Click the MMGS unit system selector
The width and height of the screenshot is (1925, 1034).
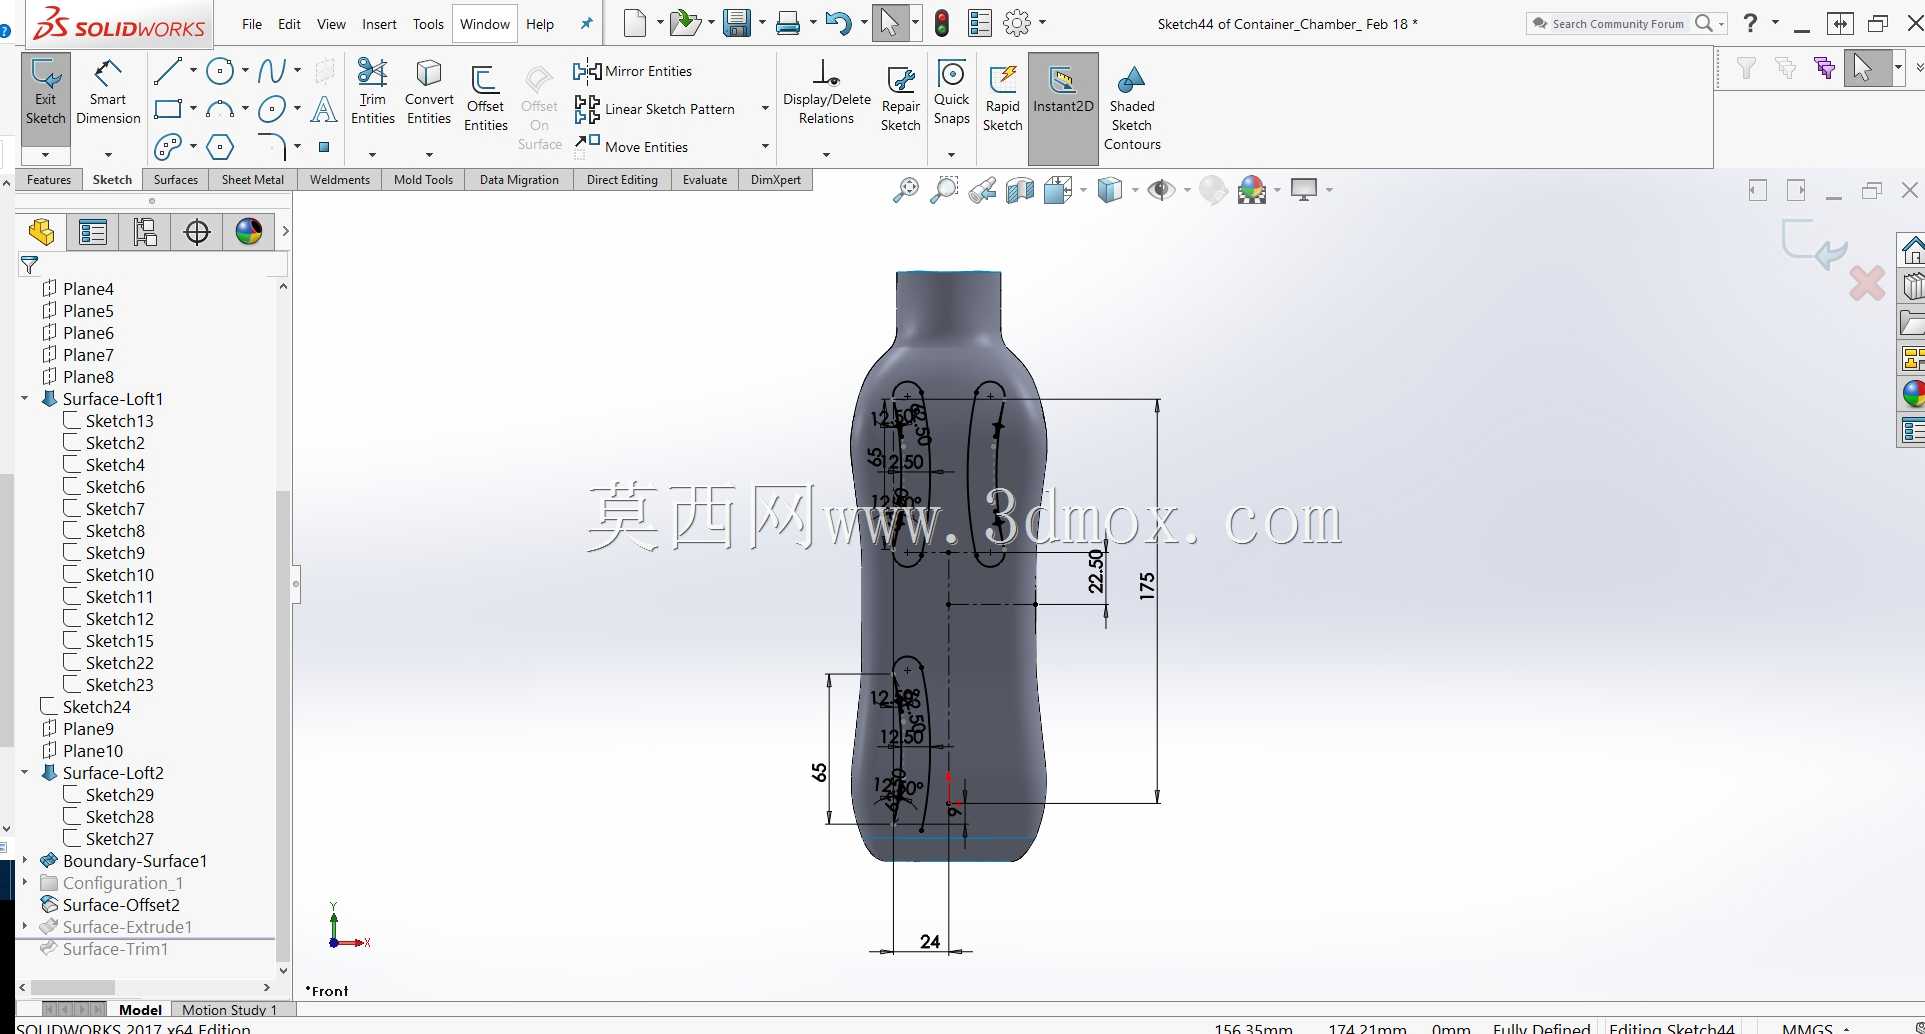[1807, 1027]
